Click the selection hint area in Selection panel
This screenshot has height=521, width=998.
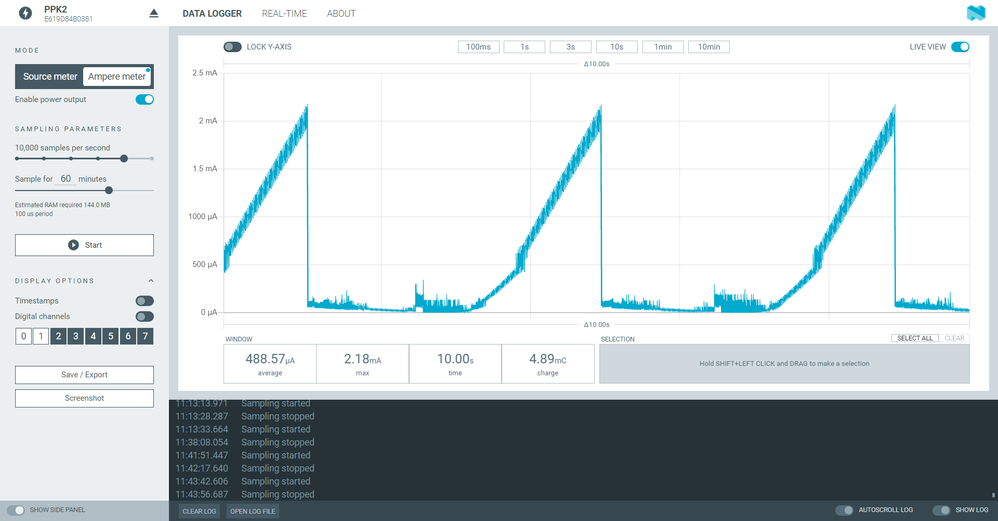[x=784, y=364]
